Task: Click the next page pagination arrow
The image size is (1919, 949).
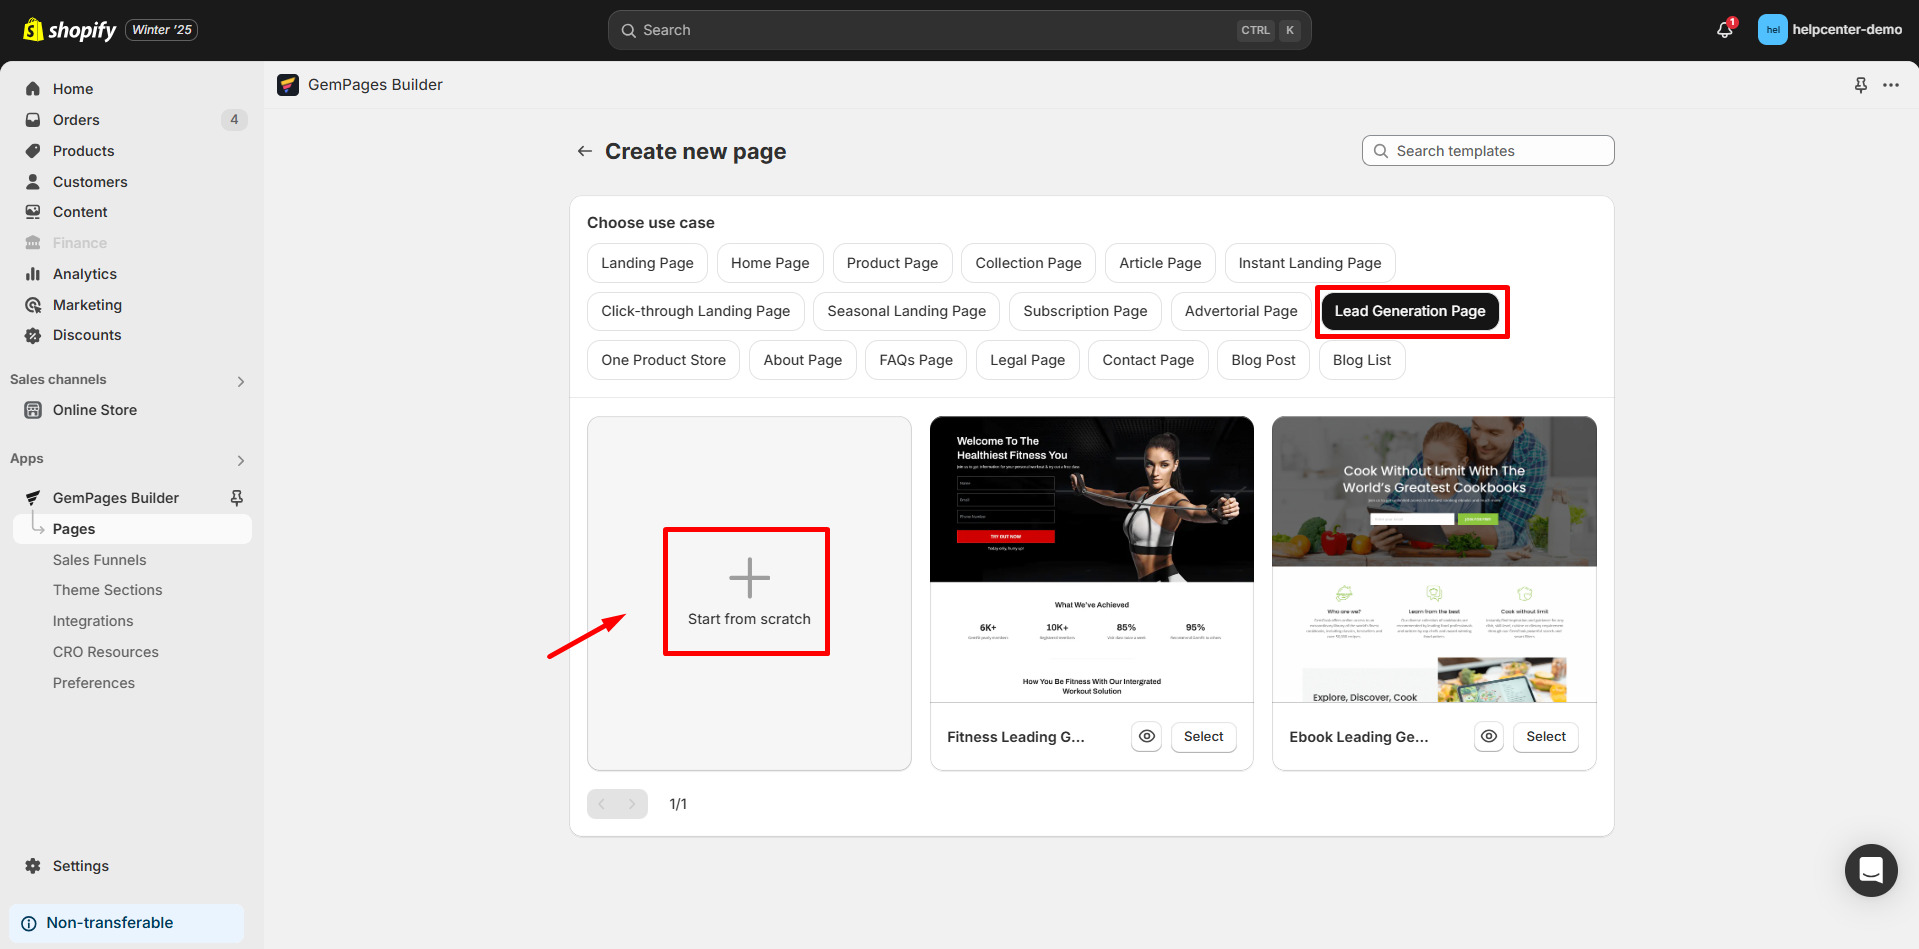Action: (631, 803)
